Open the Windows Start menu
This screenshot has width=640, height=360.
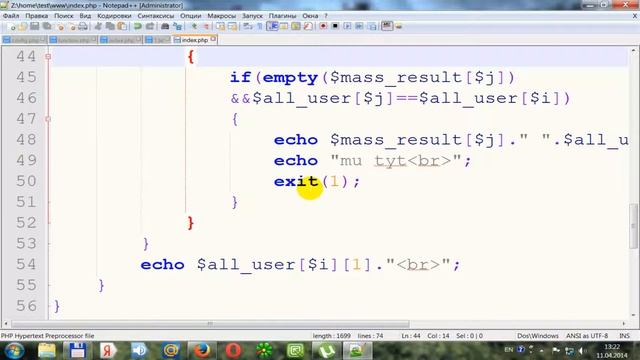(x=14, y=351)
